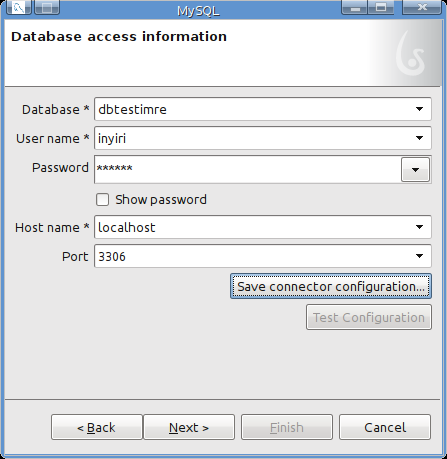Open the User name dropdown list

(x=419, y=138)
